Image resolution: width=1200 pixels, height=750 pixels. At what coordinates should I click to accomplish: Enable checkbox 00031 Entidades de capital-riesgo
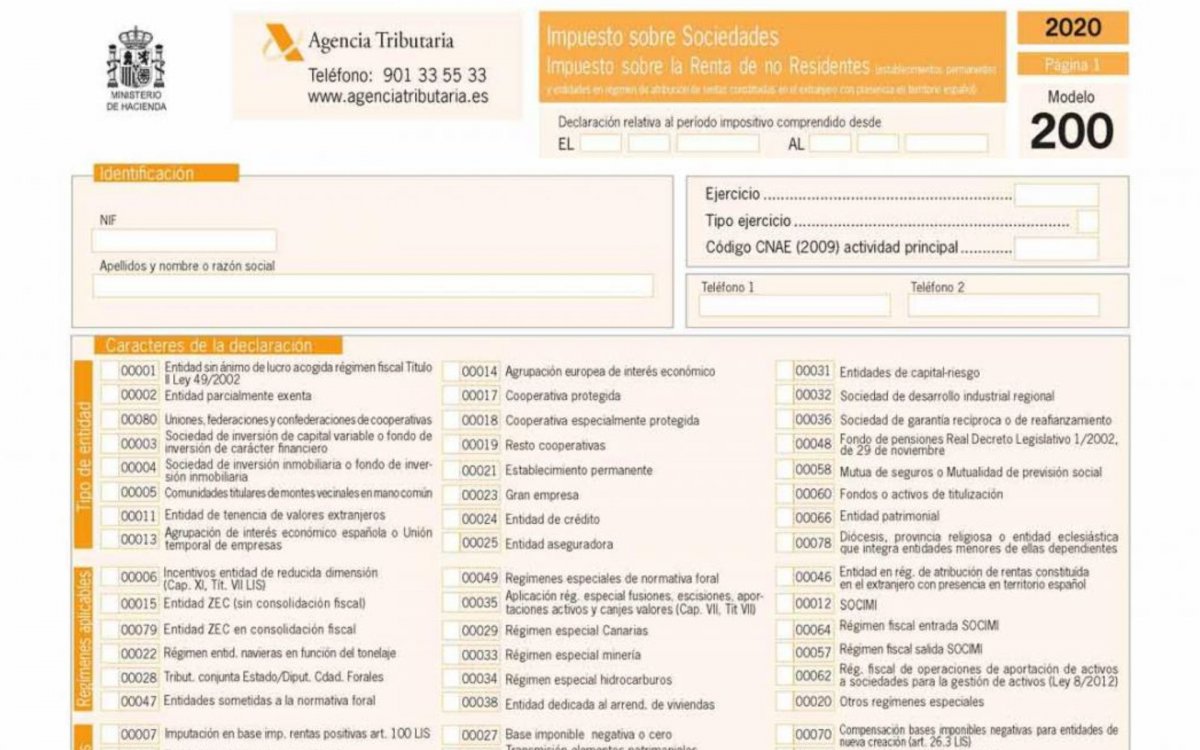[x=784, y=371]
